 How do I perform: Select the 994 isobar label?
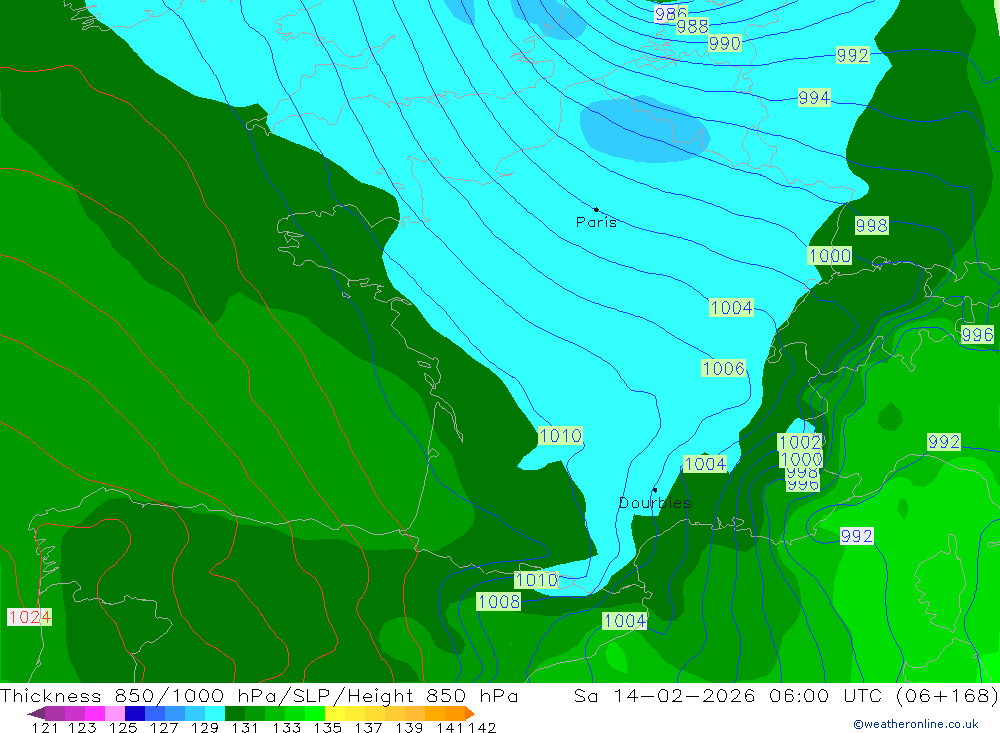click(x=814, y=98)
